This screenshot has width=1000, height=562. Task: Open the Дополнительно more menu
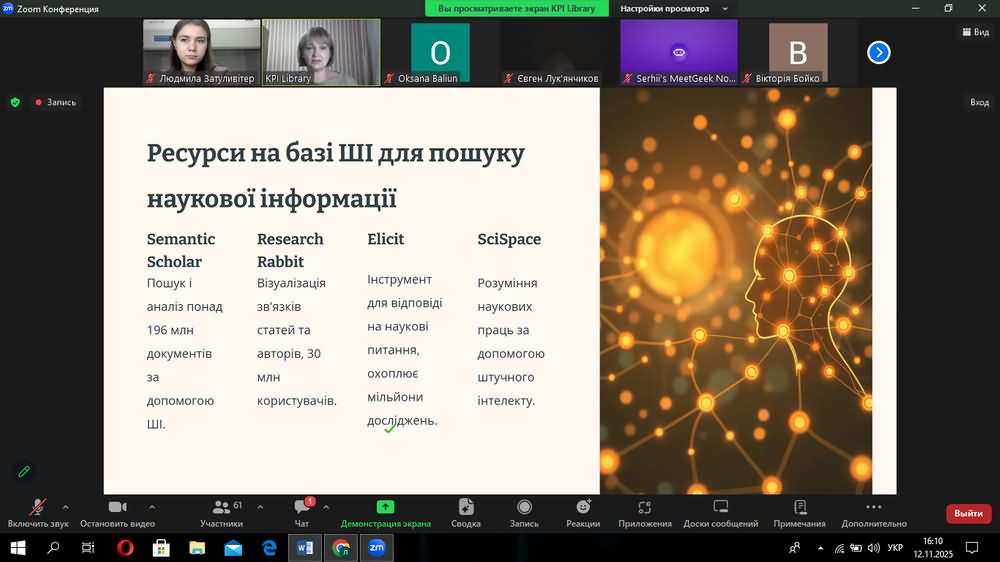click(873, 512)
